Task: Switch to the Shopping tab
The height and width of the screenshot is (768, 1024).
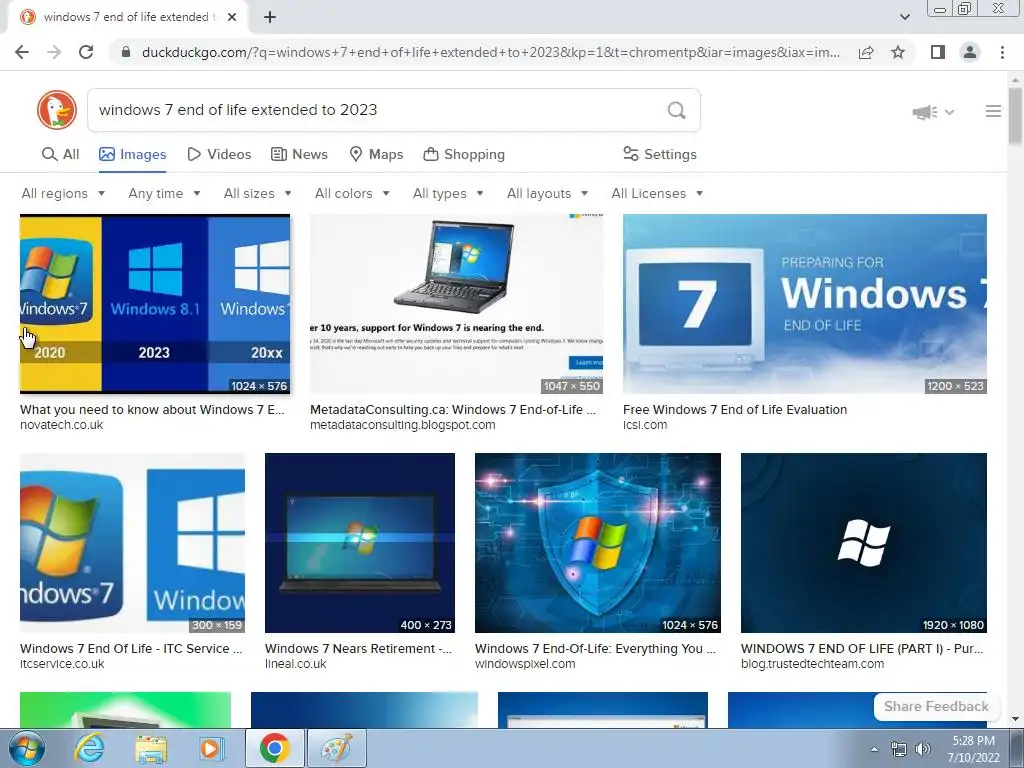Action: (x=464, y=154)
